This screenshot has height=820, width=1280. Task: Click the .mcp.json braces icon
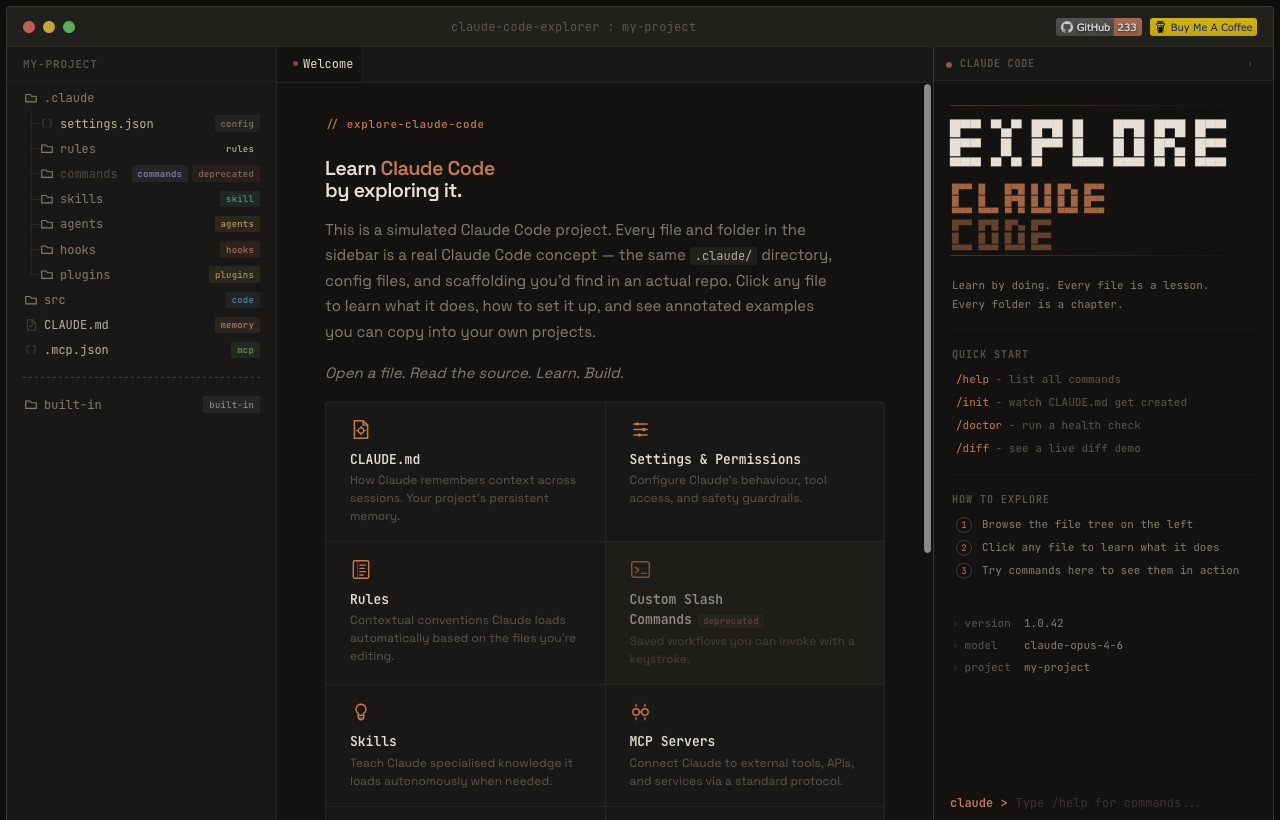pyautogui.click(x=31, y=350)
